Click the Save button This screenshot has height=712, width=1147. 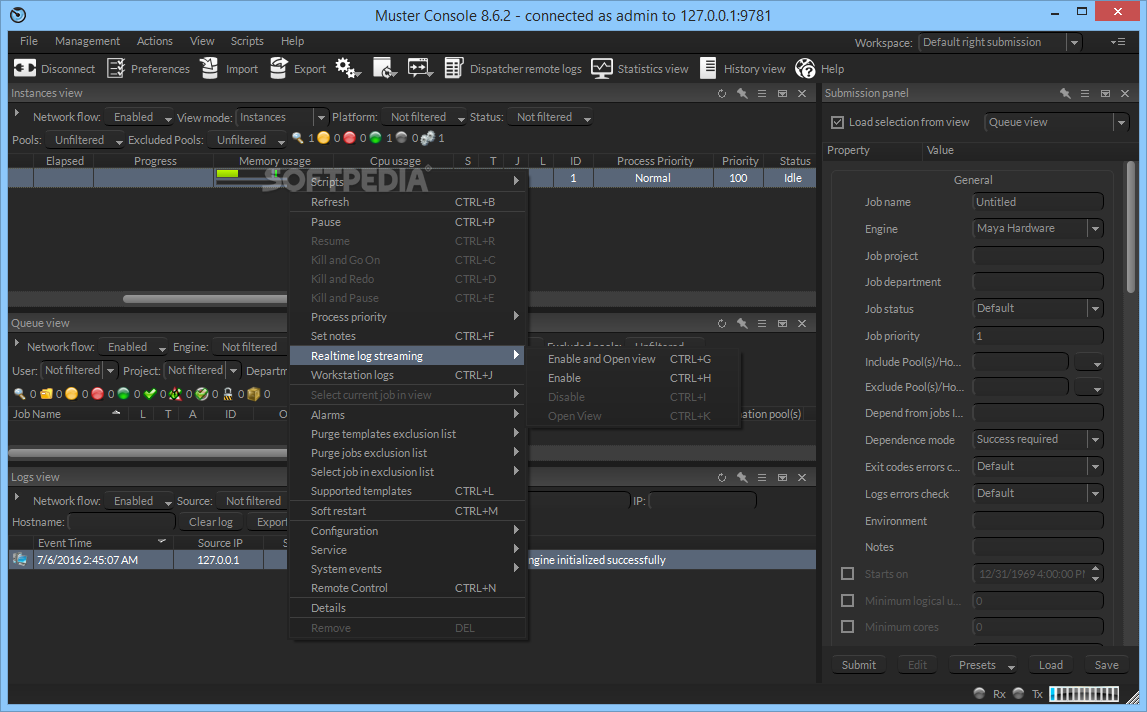click(1106, 665)
